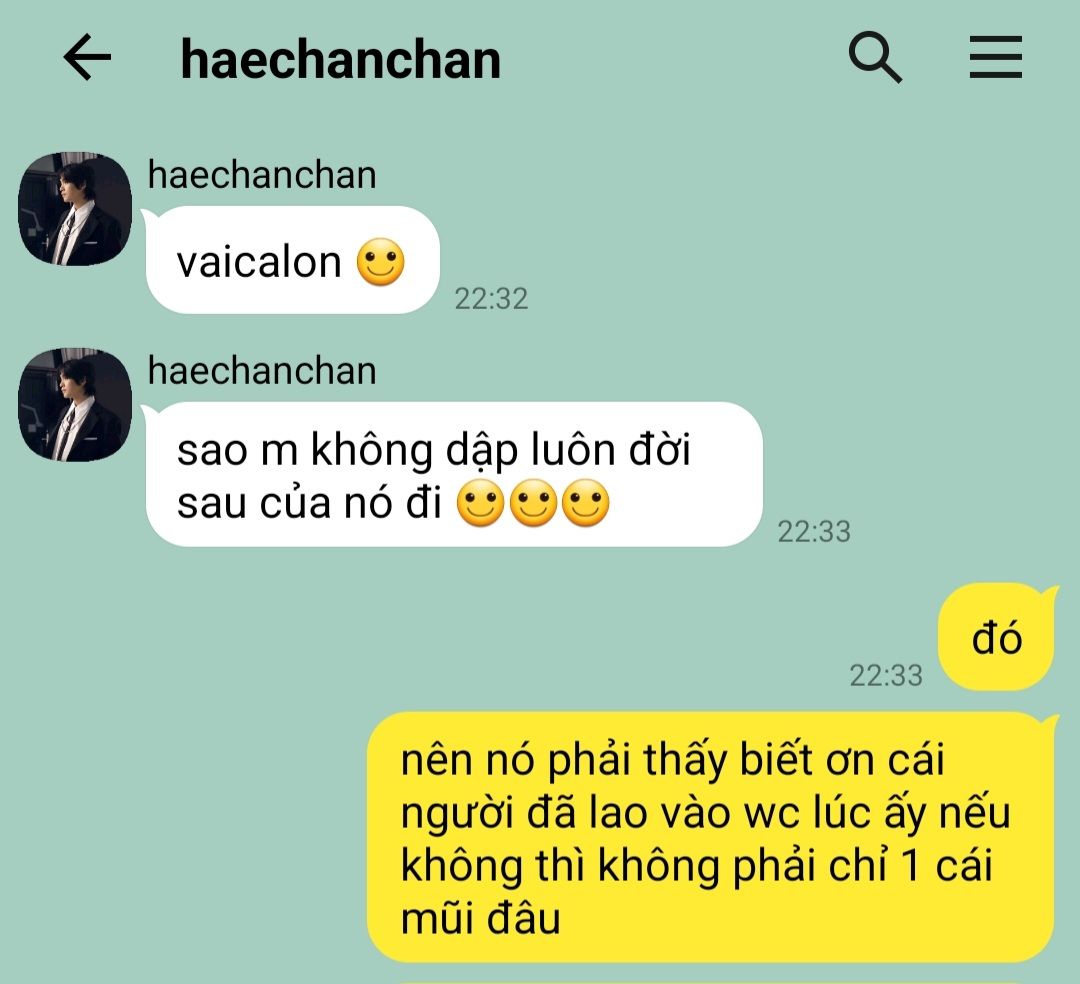Tap 22:33 timestamp beside 'đó' bubble
This screenshot has width=1080, height=984.
click(x=886, y=676)
